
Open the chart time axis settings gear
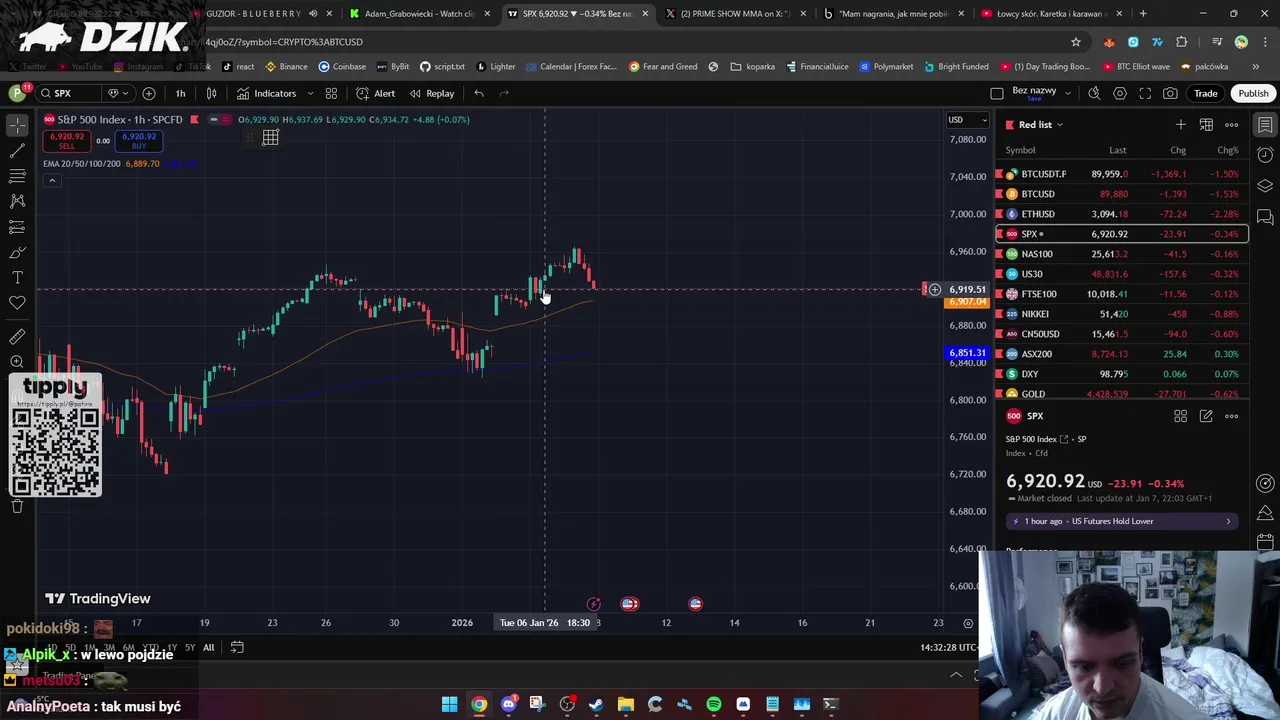tap(968, 623)
